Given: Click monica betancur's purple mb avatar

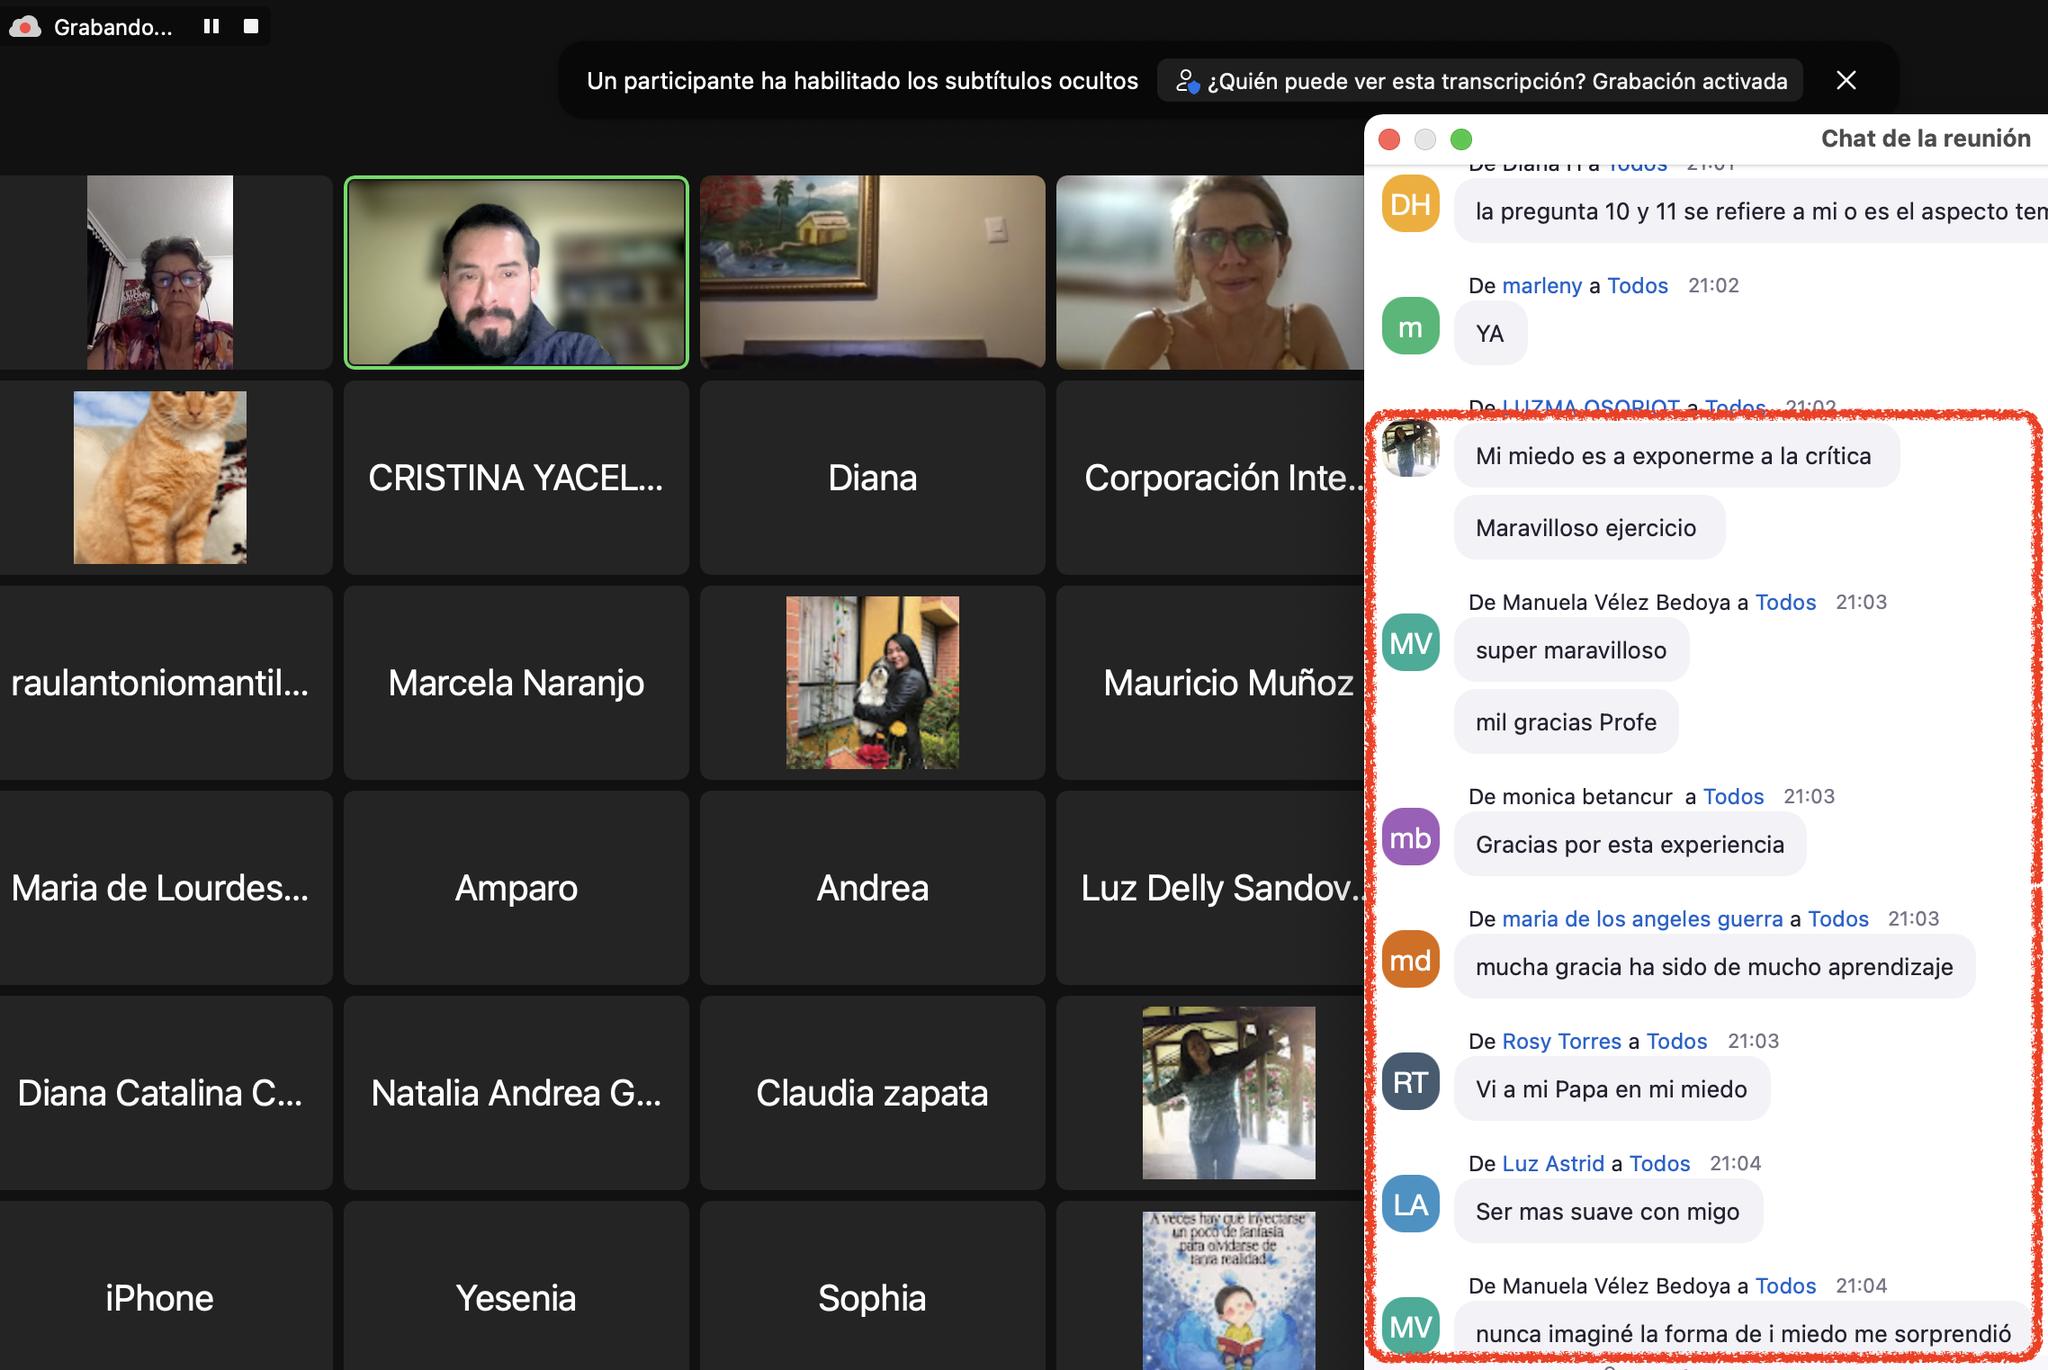Looking at the screenshot, I should pos(1410,838).
